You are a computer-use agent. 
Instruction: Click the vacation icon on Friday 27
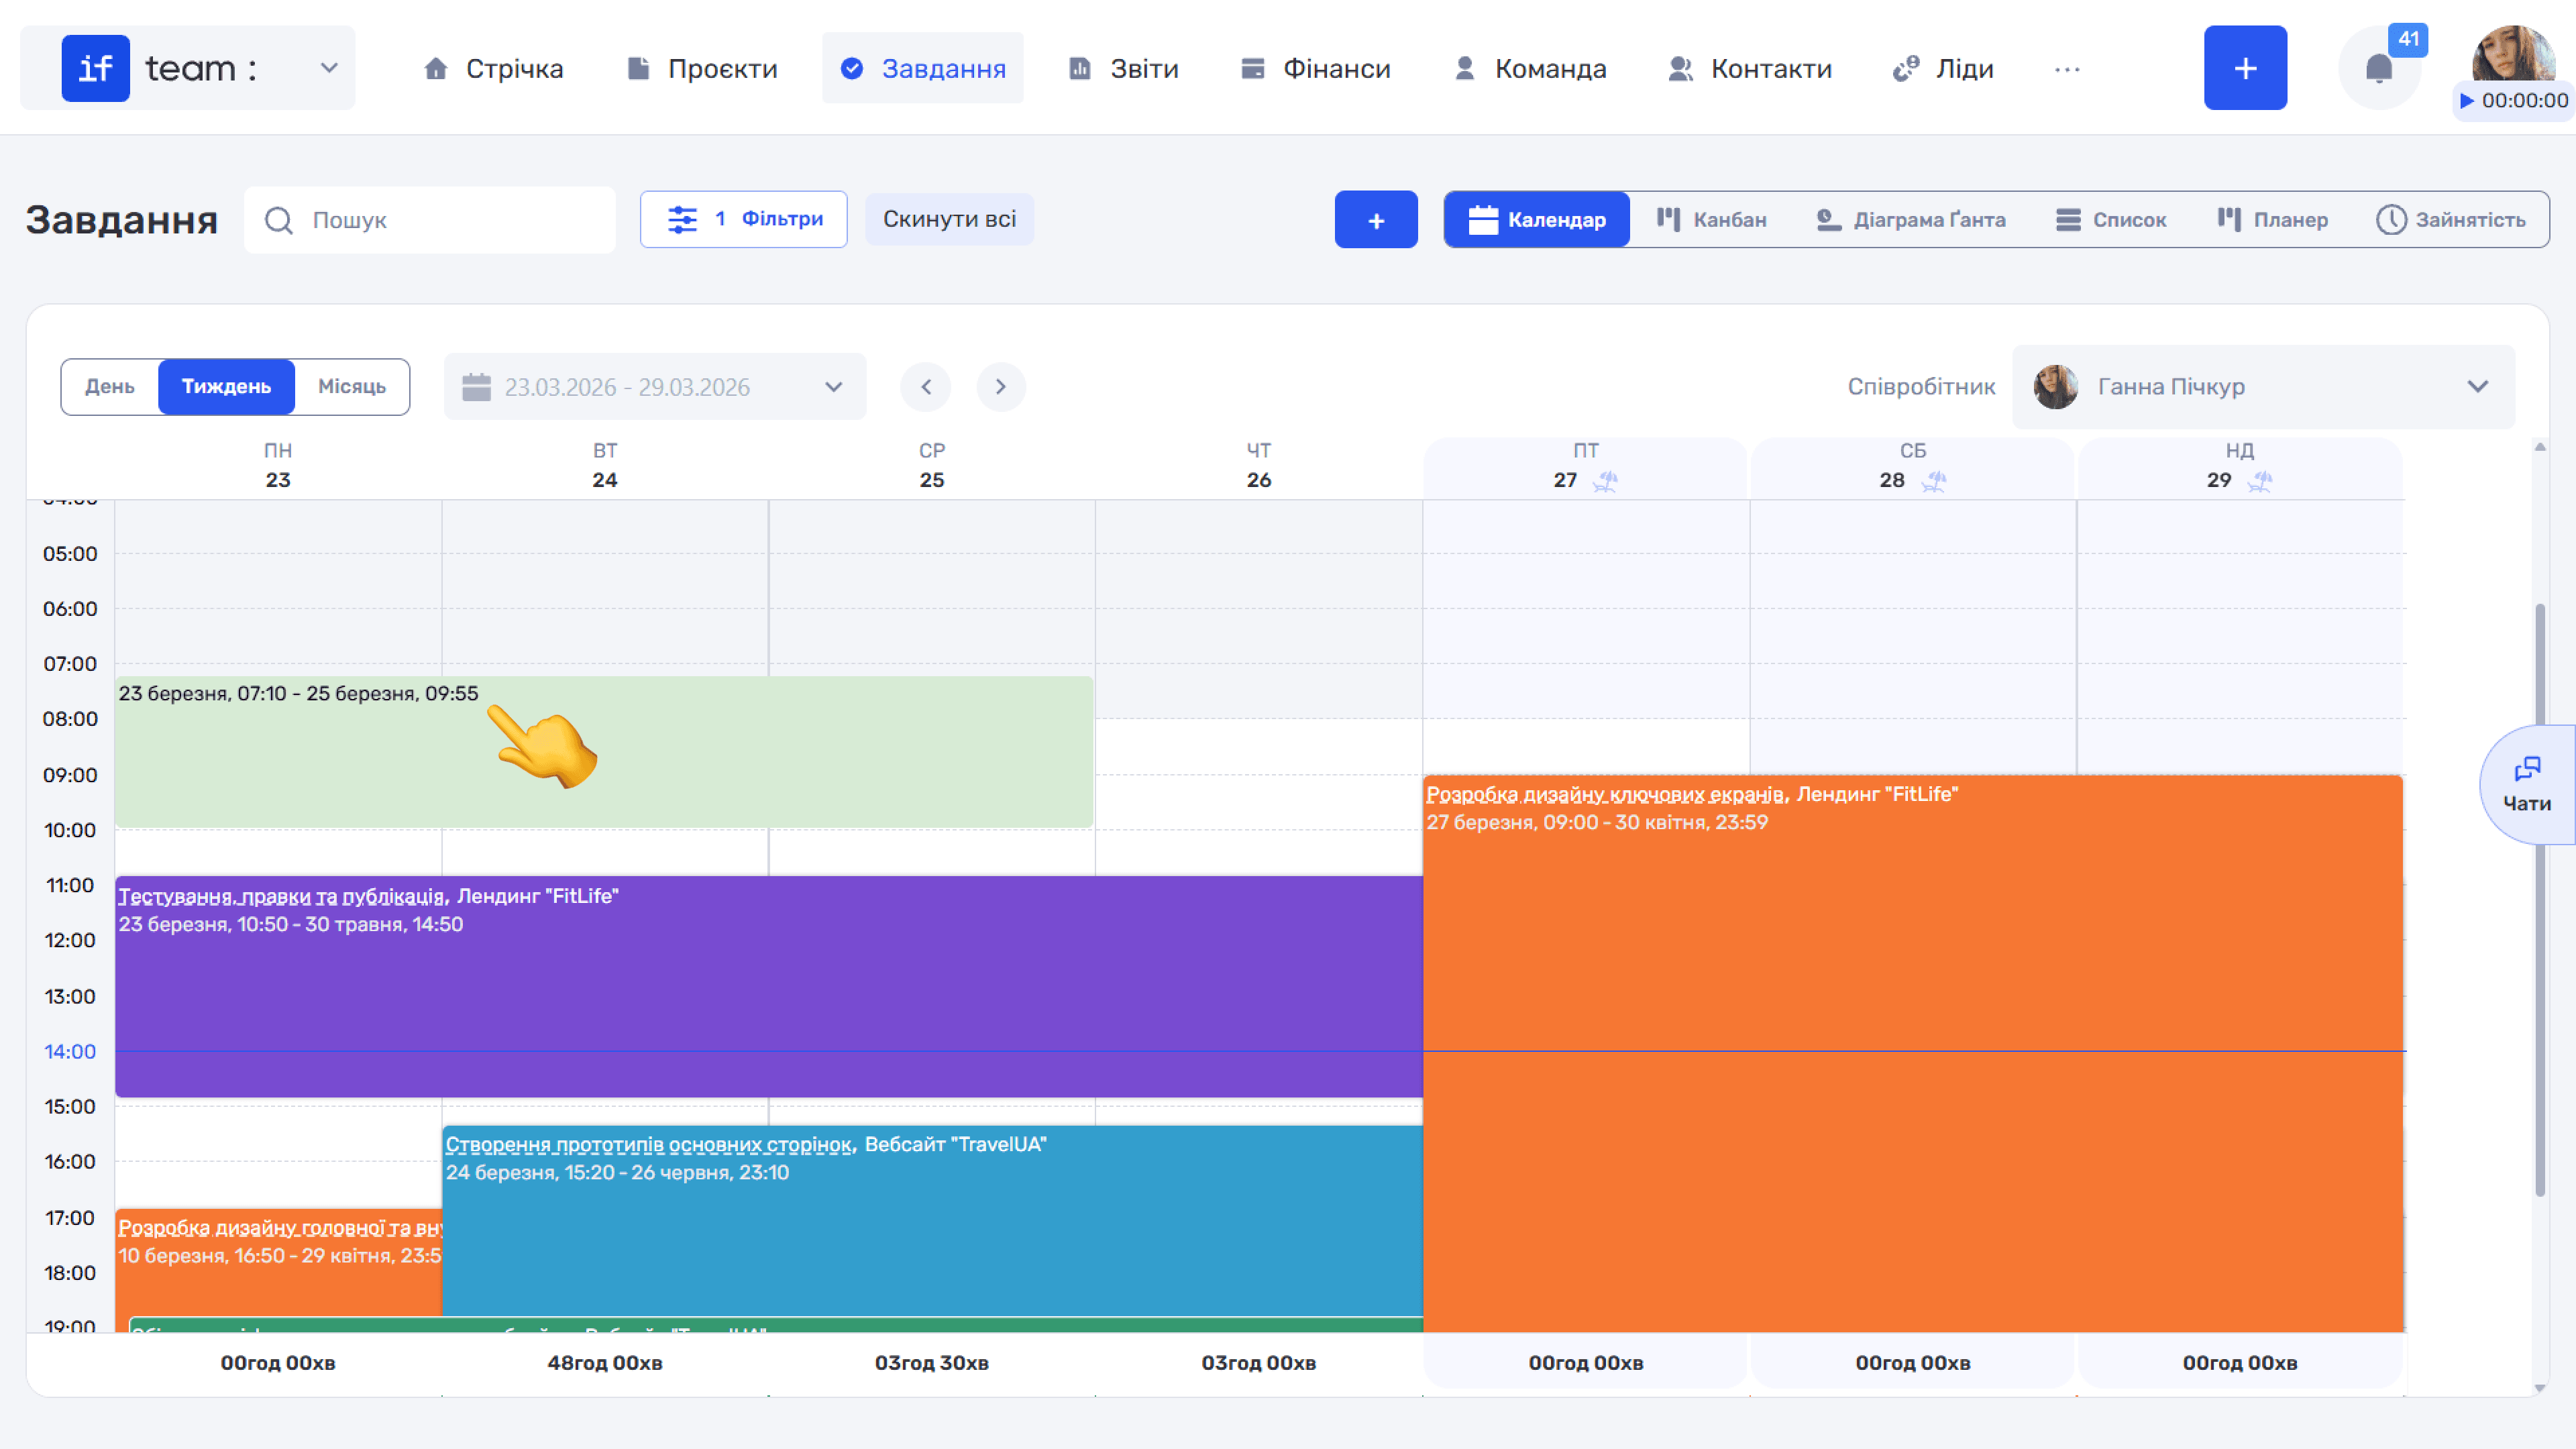(1605, 481)
